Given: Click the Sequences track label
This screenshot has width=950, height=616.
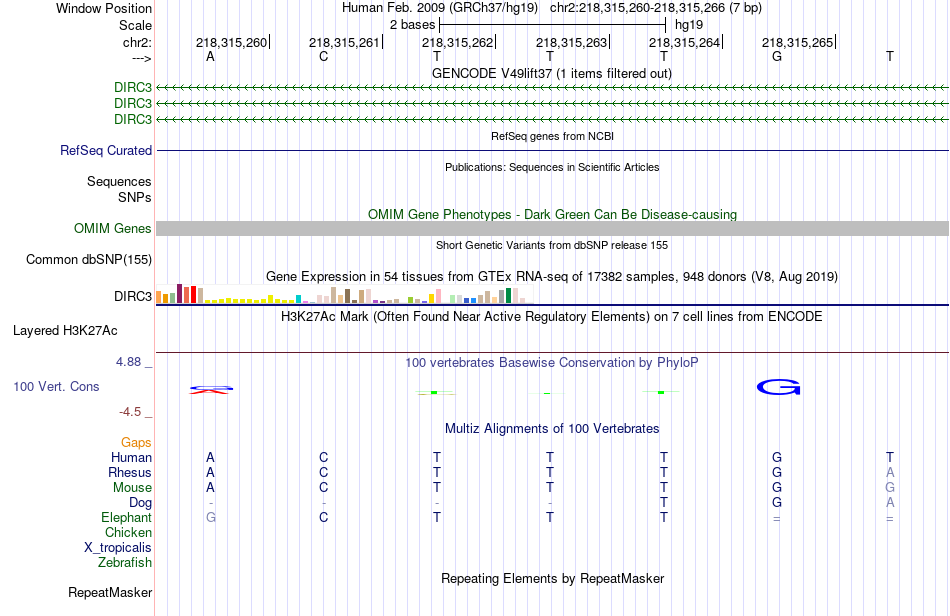Looking at the screenshot, I should (x=119, y=181).
